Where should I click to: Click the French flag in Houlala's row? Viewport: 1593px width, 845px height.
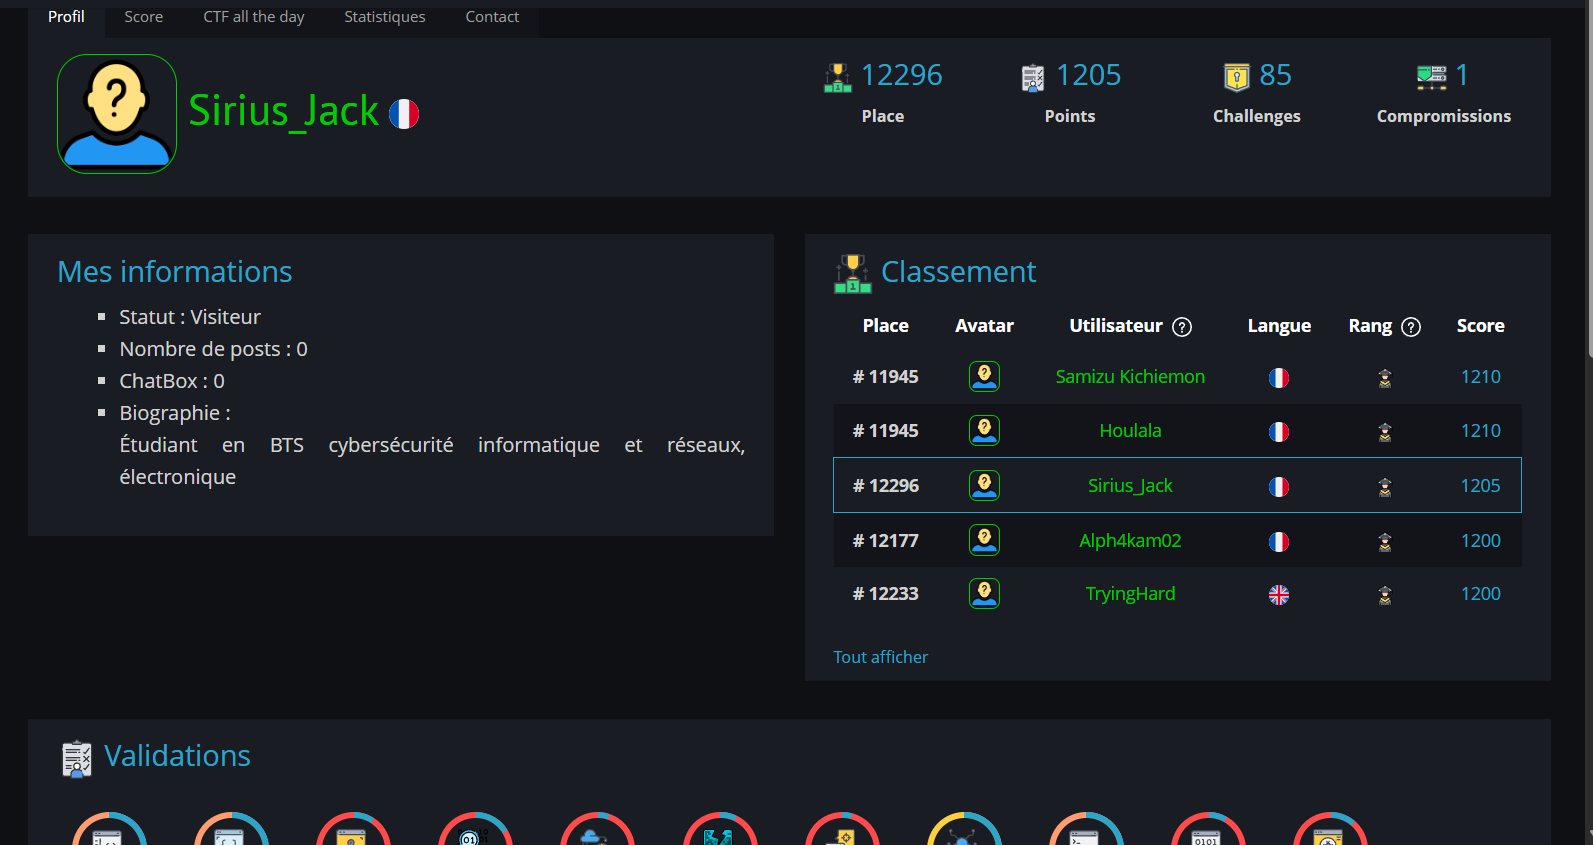coord(1279,432)
